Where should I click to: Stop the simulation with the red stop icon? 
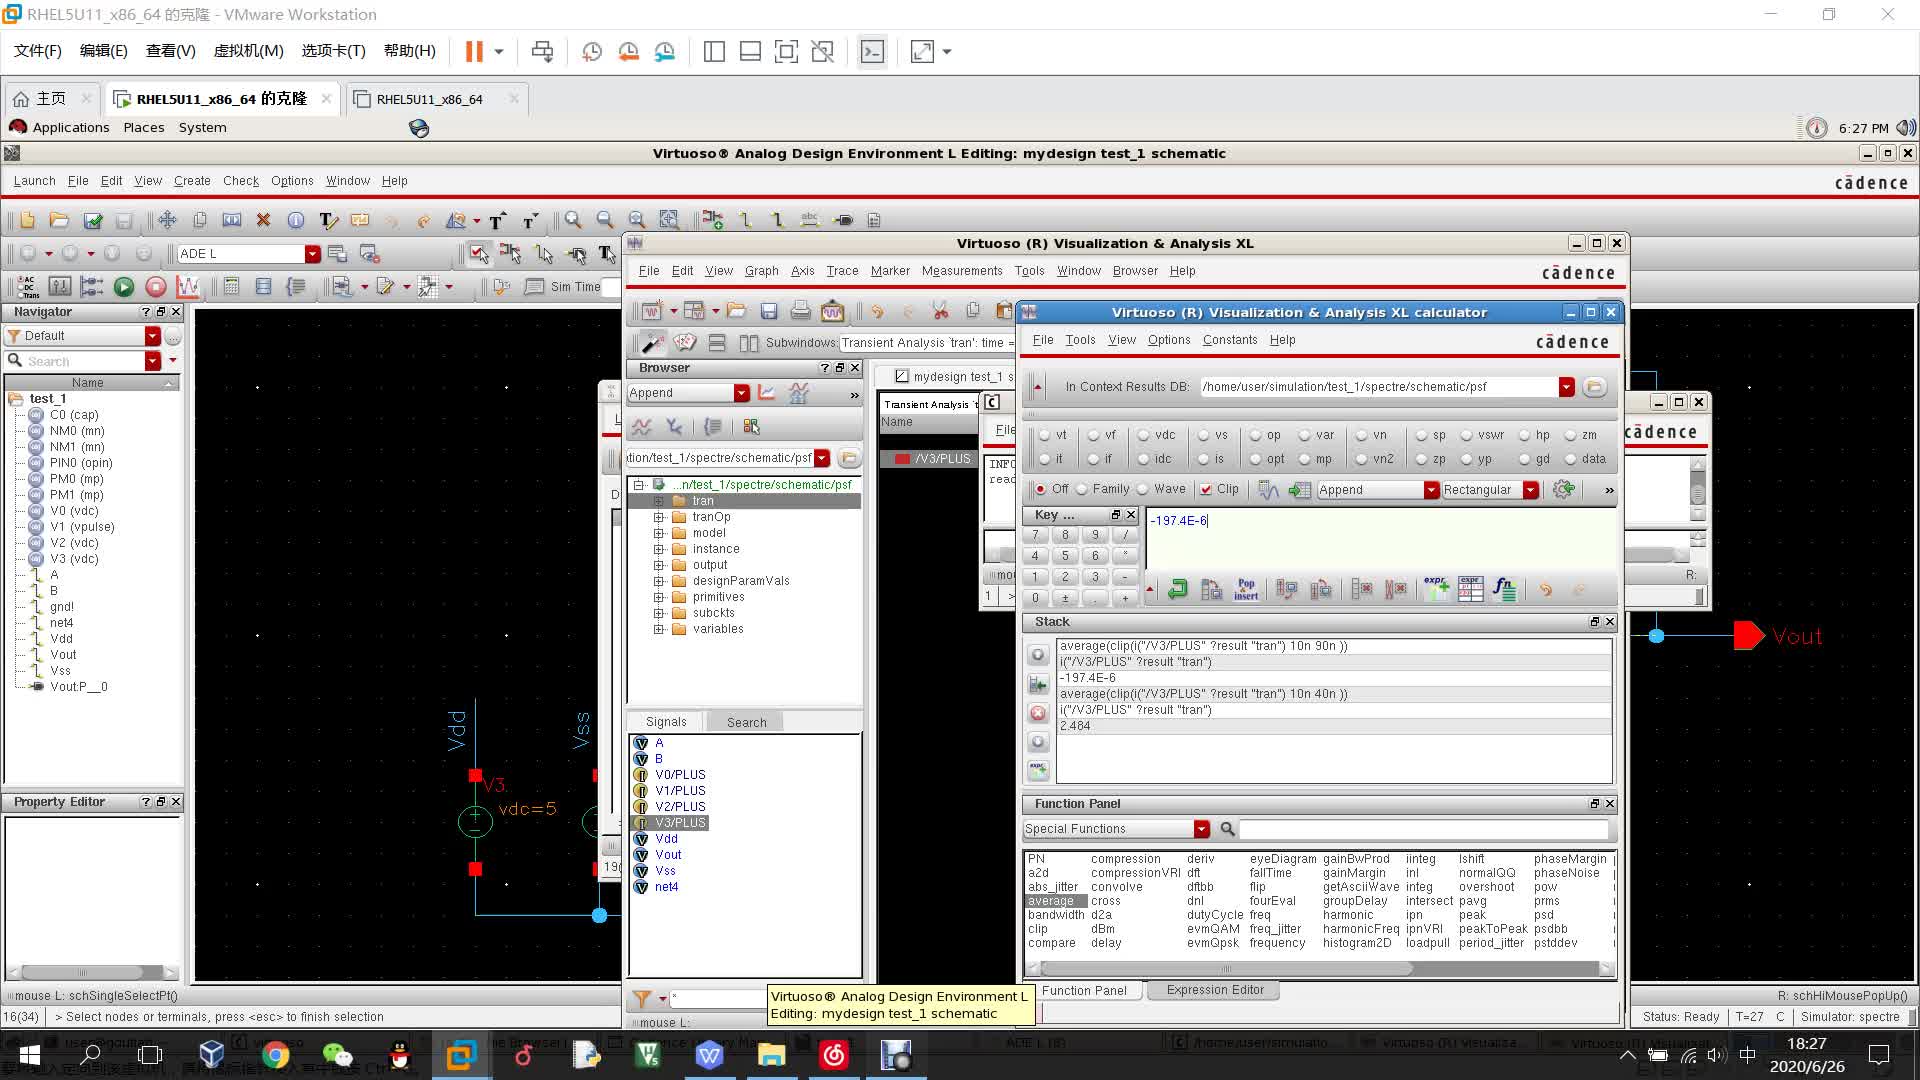click(x=155, y=287)
